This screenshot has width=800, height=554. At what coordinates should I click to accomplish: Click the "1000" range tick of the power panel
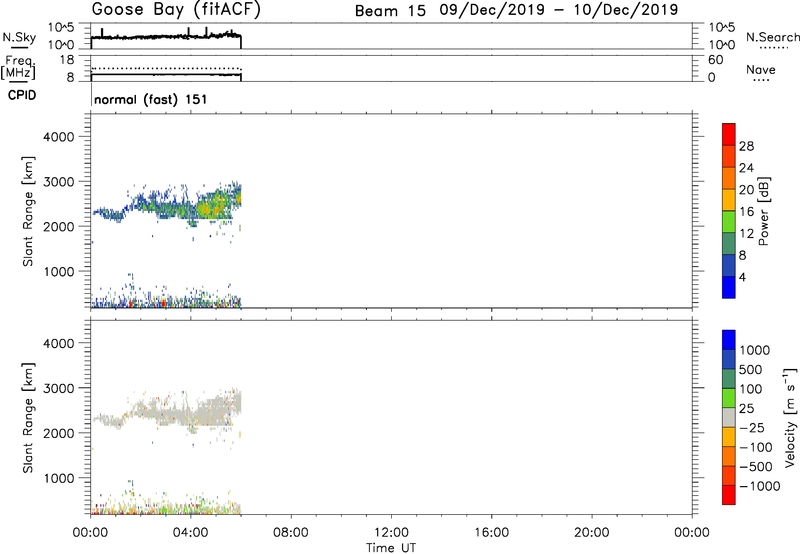click(59, 271)
